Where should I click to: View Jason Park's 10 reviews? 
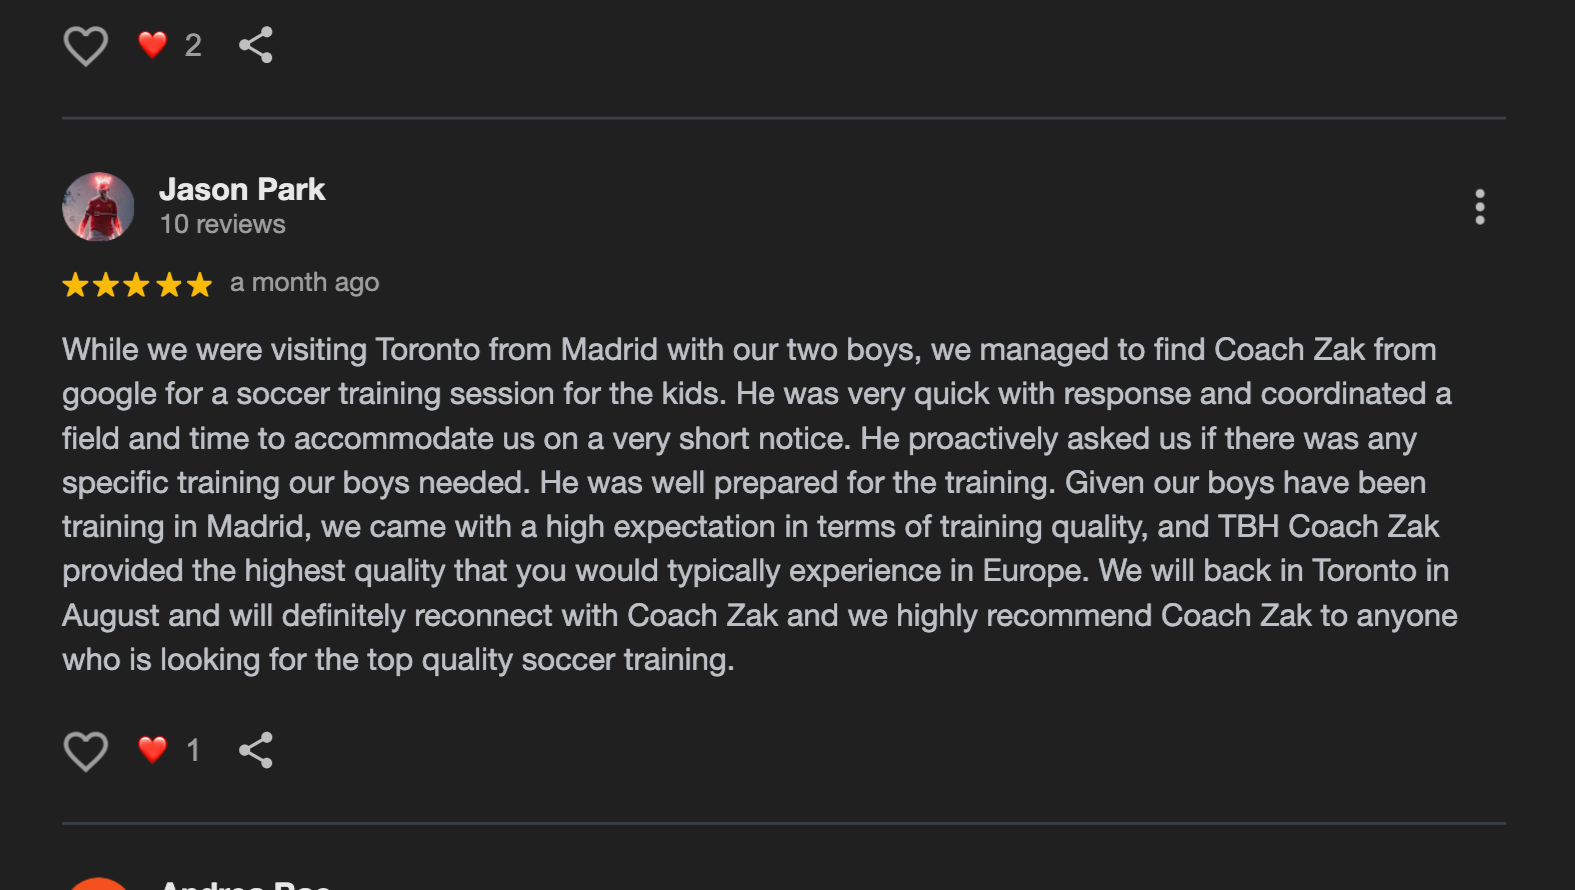click(x=222, y=225)
